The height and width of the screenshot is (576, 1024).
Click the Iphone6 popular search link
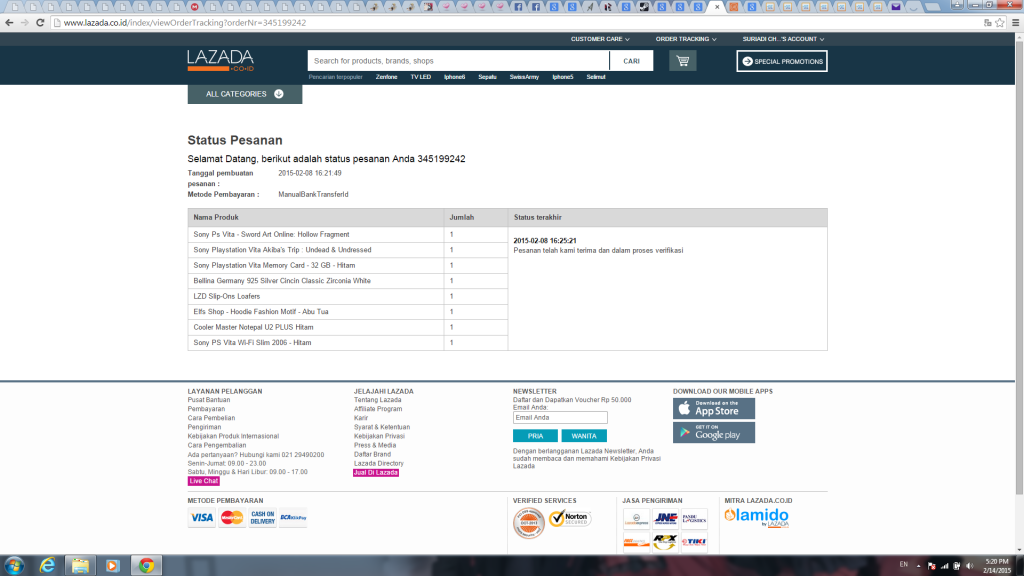(455, 77)
